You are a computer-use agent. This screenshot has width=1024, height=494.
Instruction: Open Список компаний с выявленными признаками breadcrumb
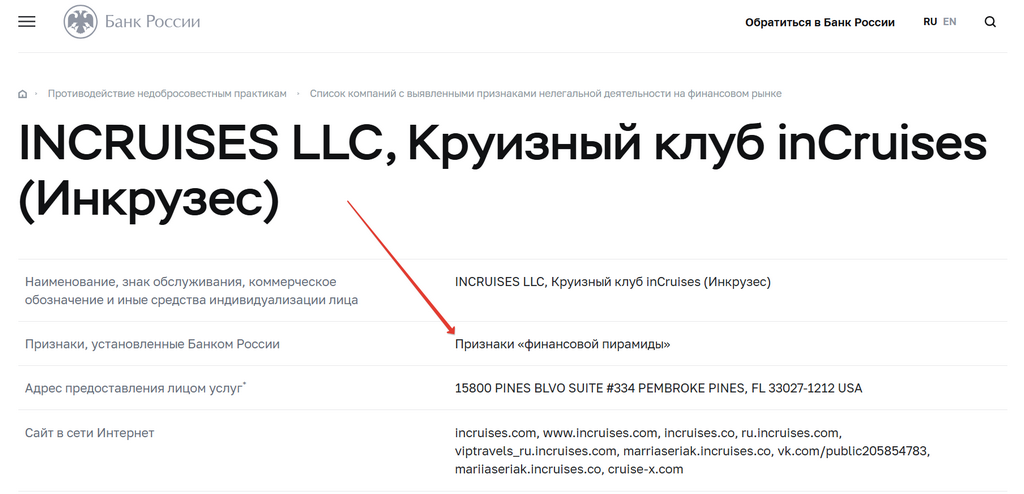545,93
